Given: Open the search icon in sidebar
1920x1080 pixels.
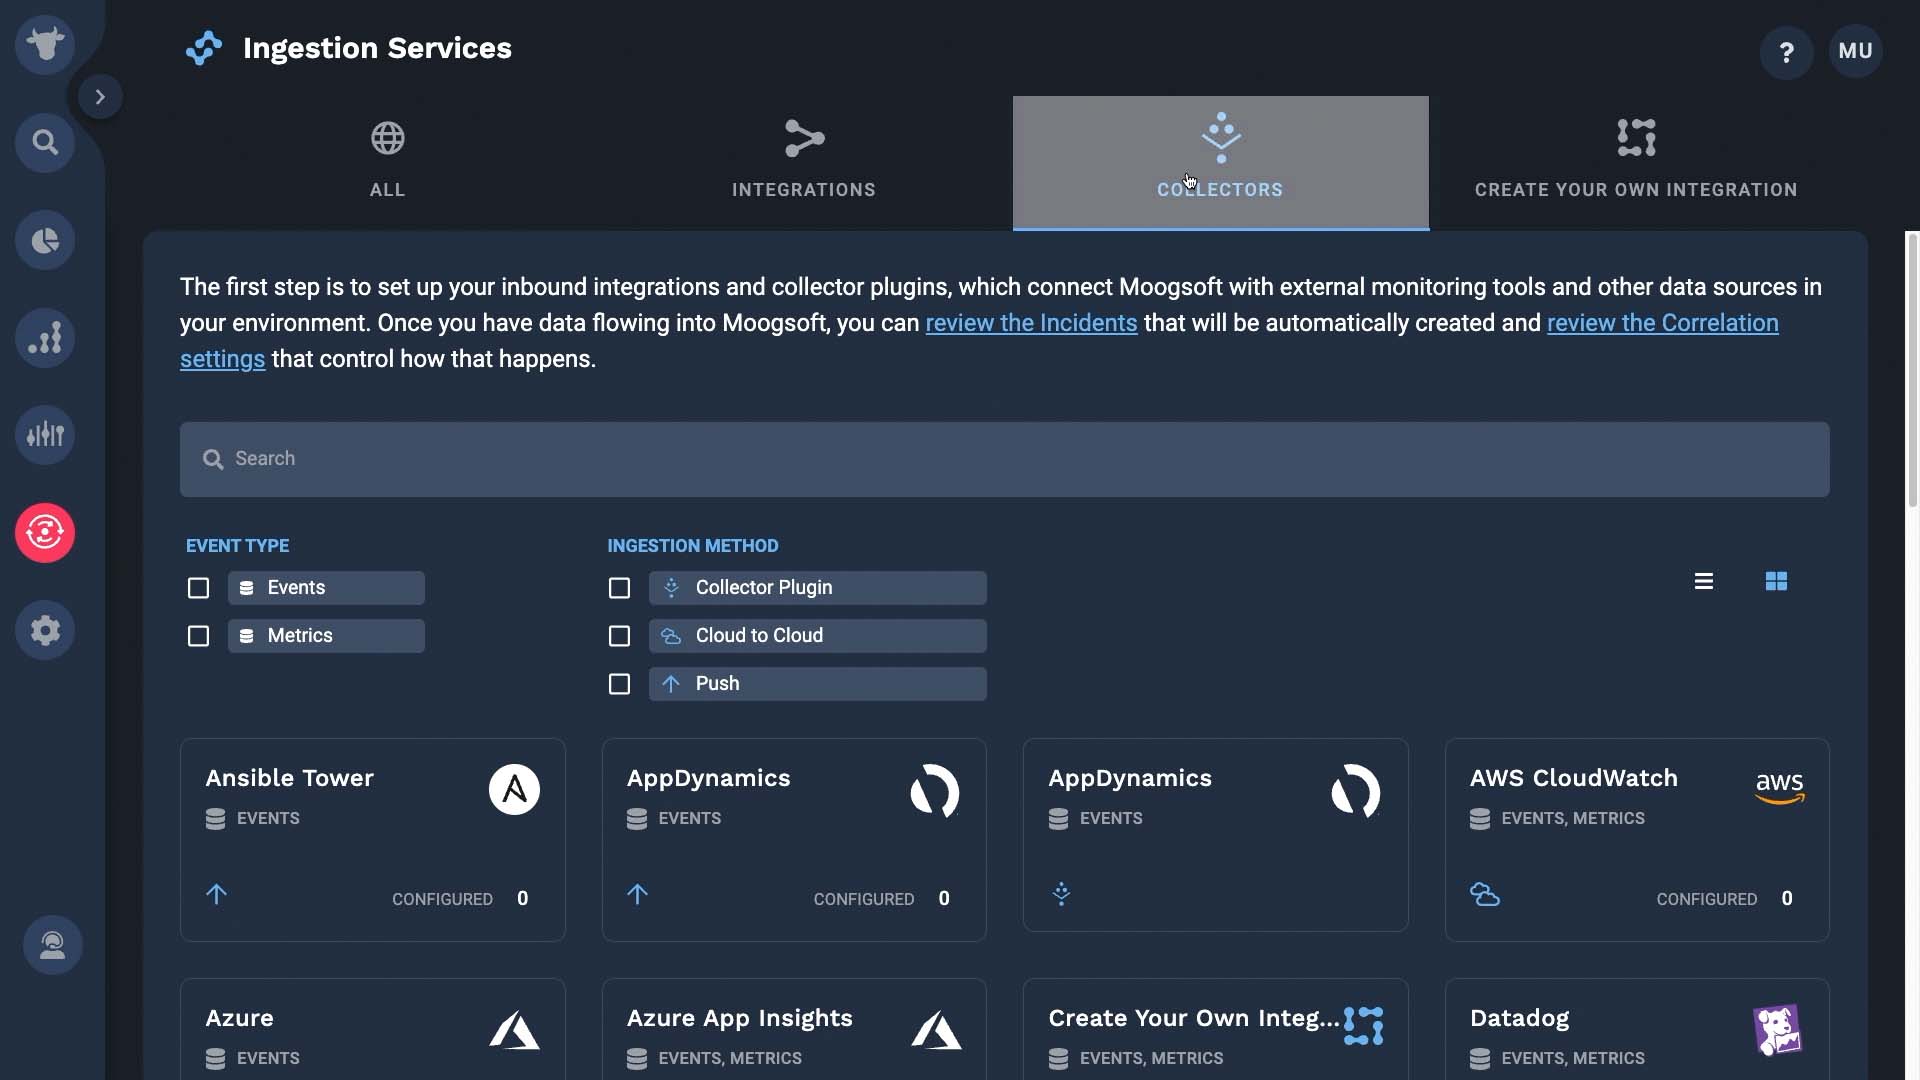Looking at the screenshot, I should 45,142.
